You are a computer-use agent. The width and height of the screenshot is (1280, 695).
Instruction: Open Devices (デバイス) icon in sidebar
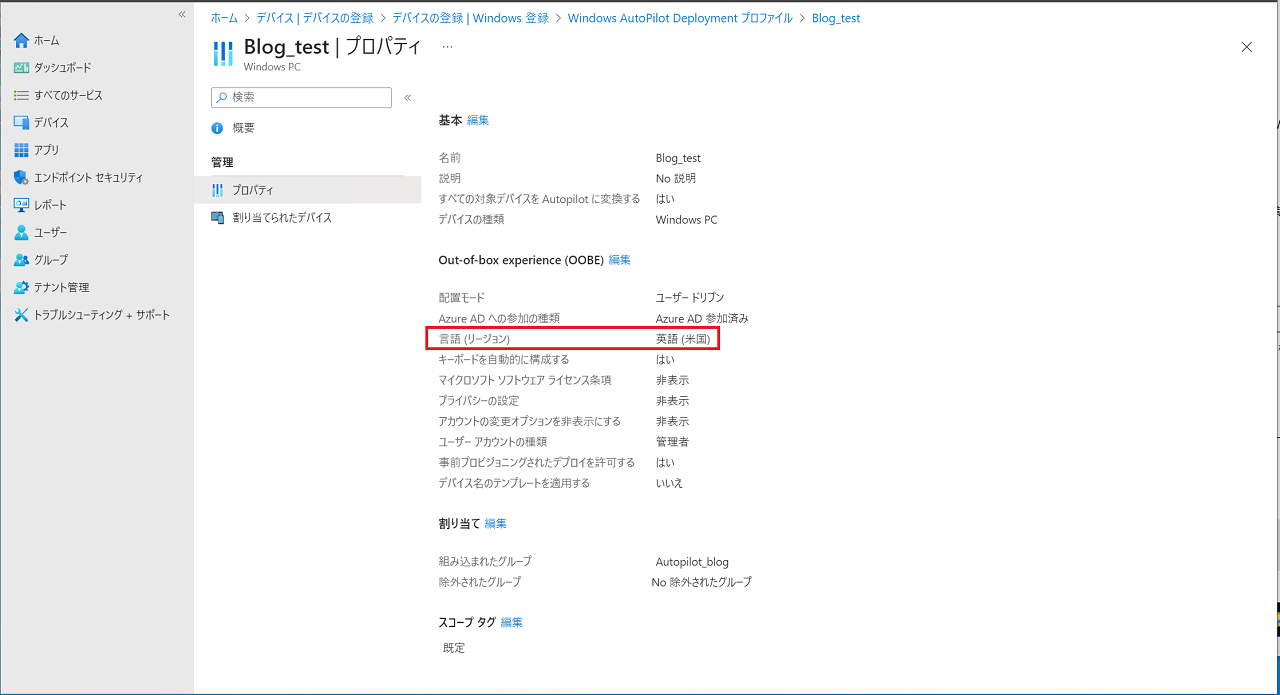[21, 122]
